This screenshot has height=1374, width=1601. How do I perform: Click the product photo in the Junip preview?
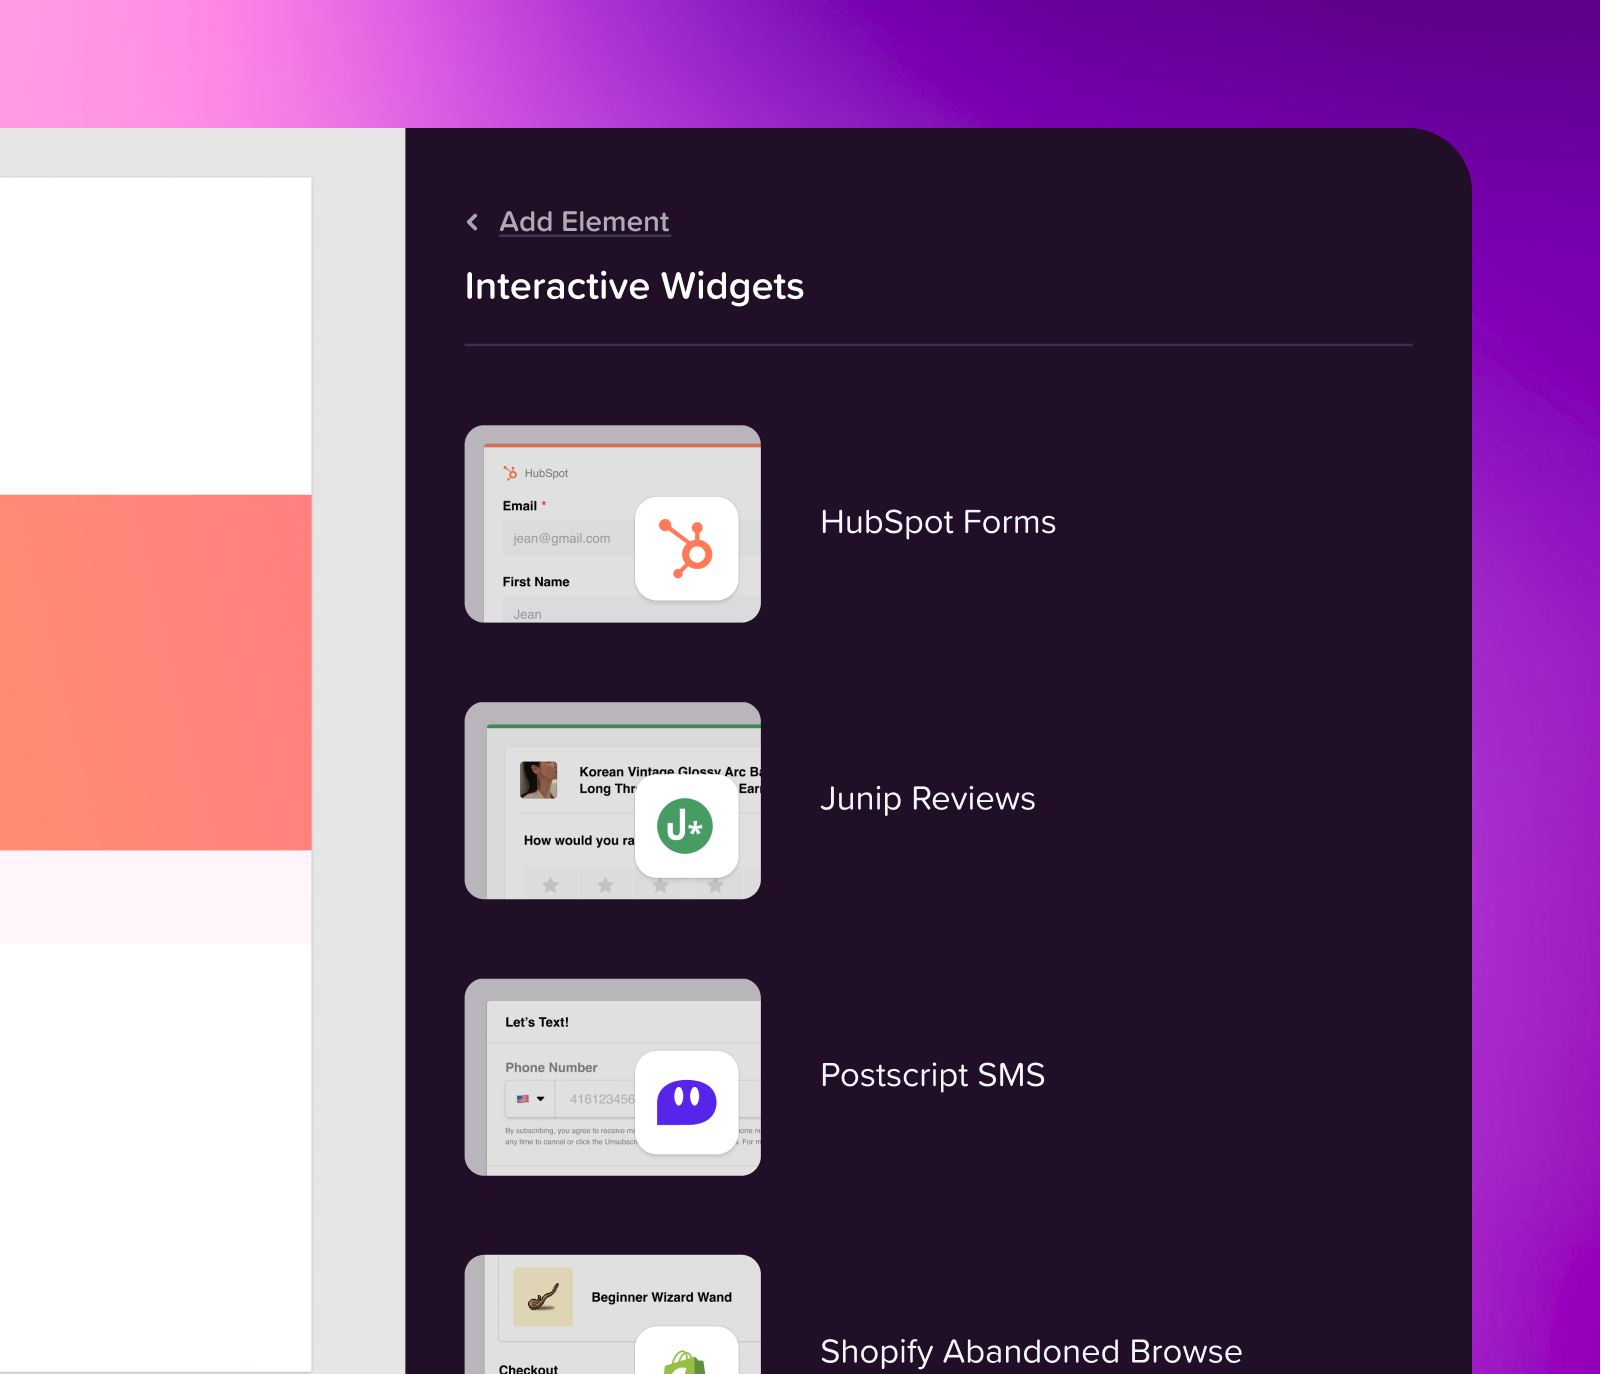coord(538,782)
